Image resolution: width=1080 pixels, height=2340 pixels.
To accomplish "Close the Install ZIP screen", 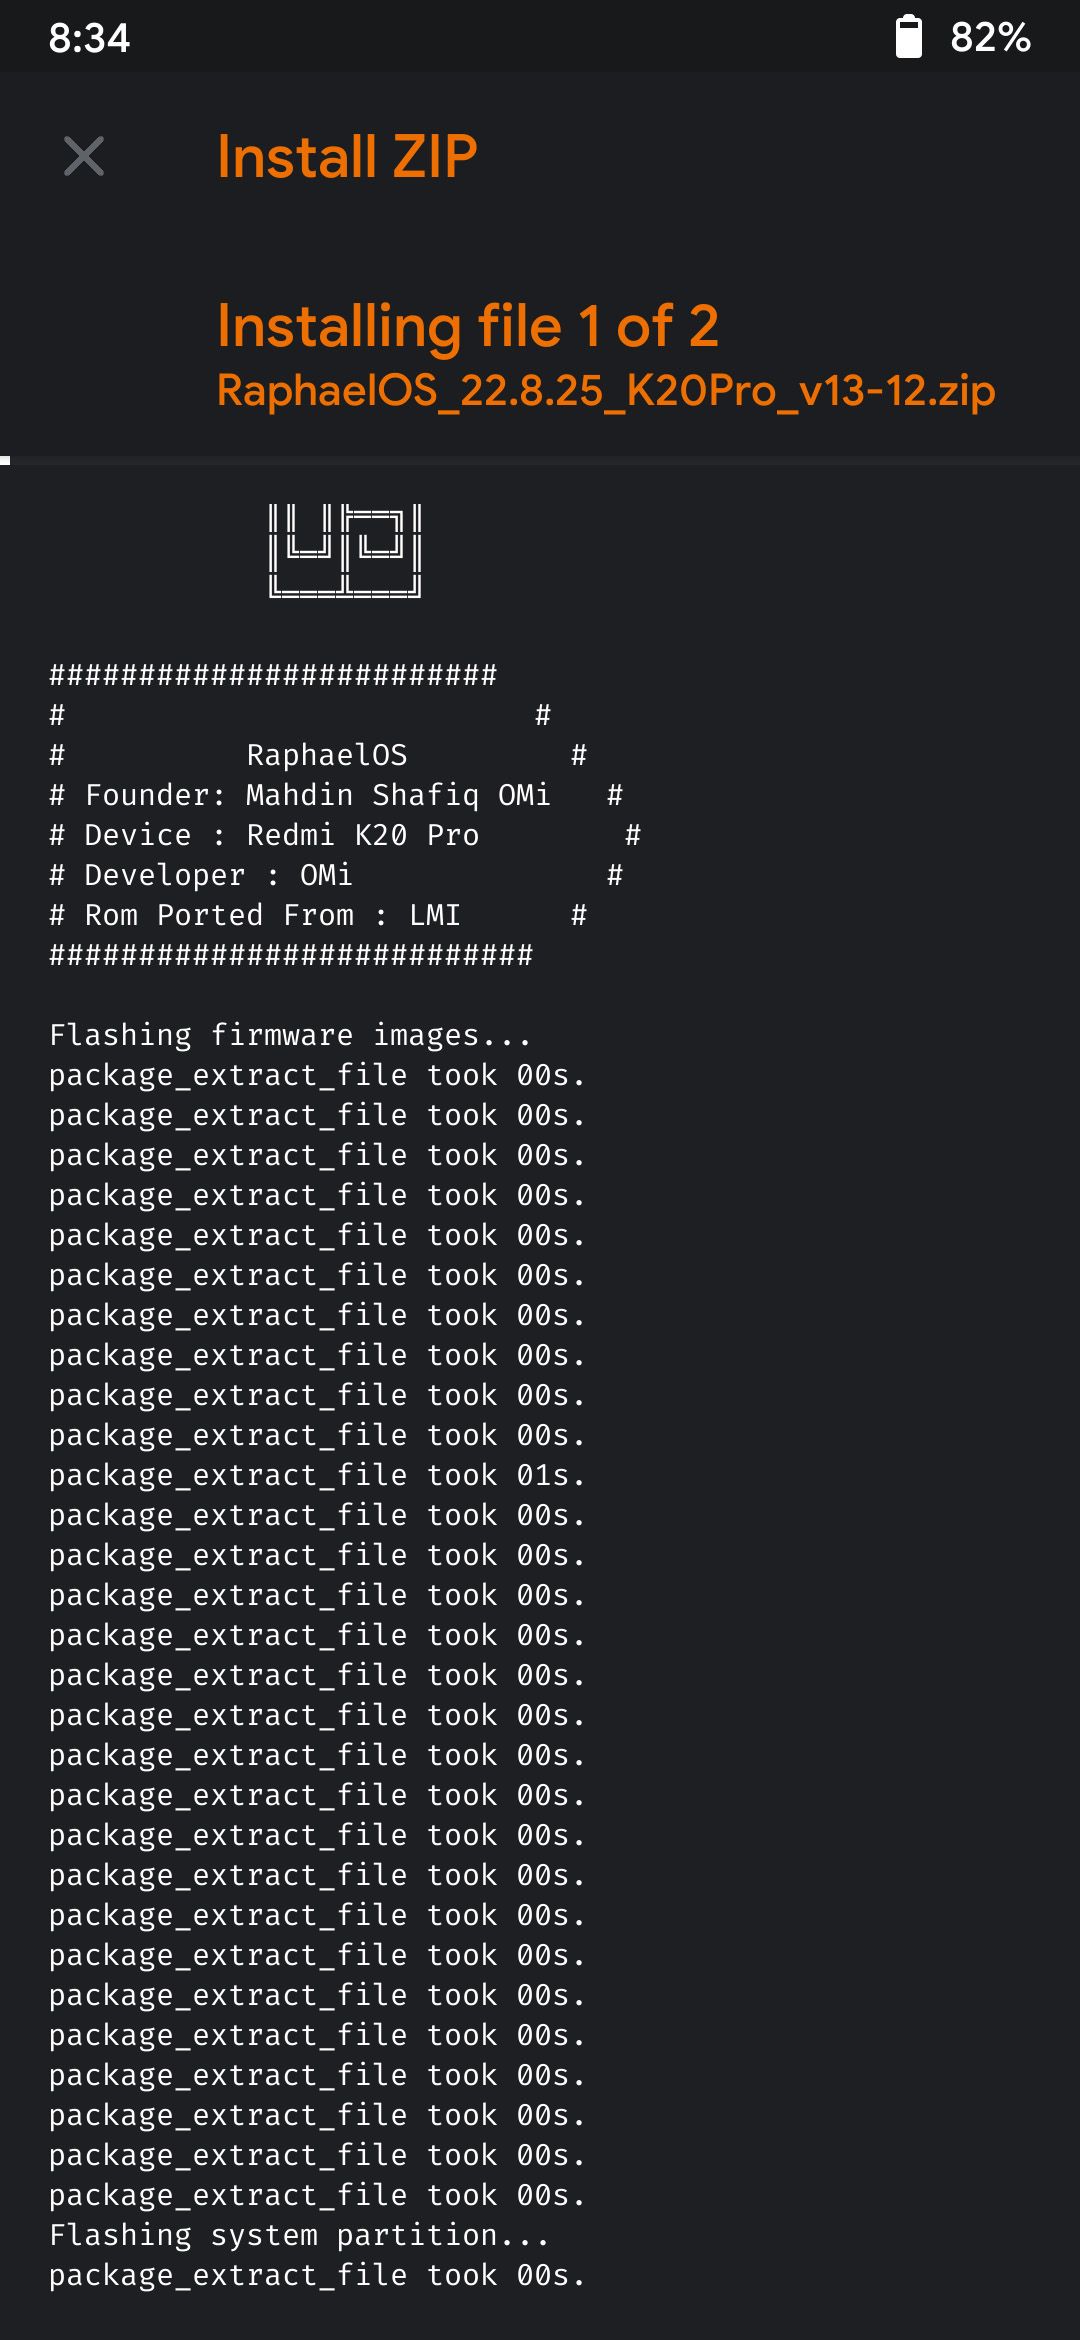I will [84, 156].
